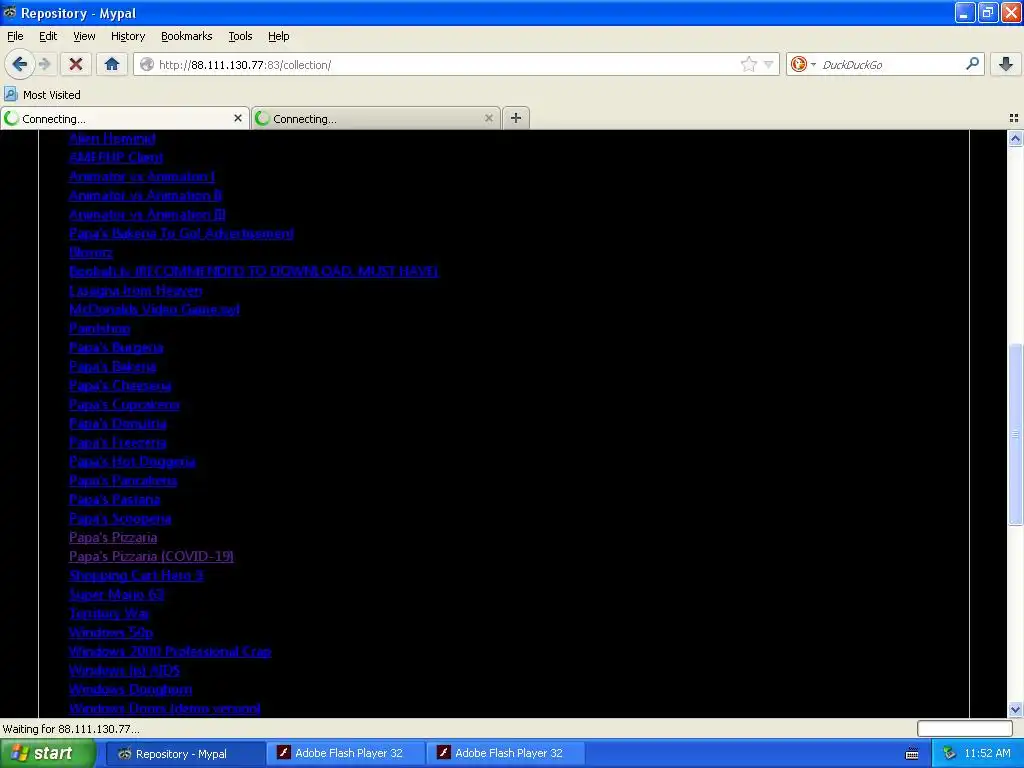Open the visited Papa's Pizzaria link

(x=113, y=537)
